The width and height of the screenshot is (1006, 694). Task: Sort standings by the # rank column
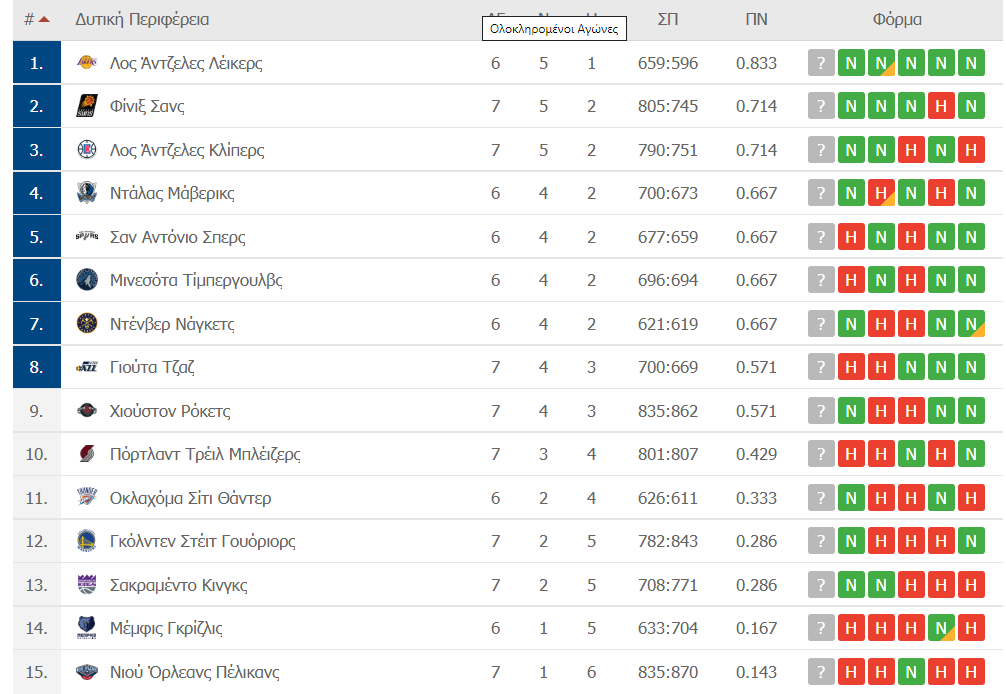tap(36, 19)
